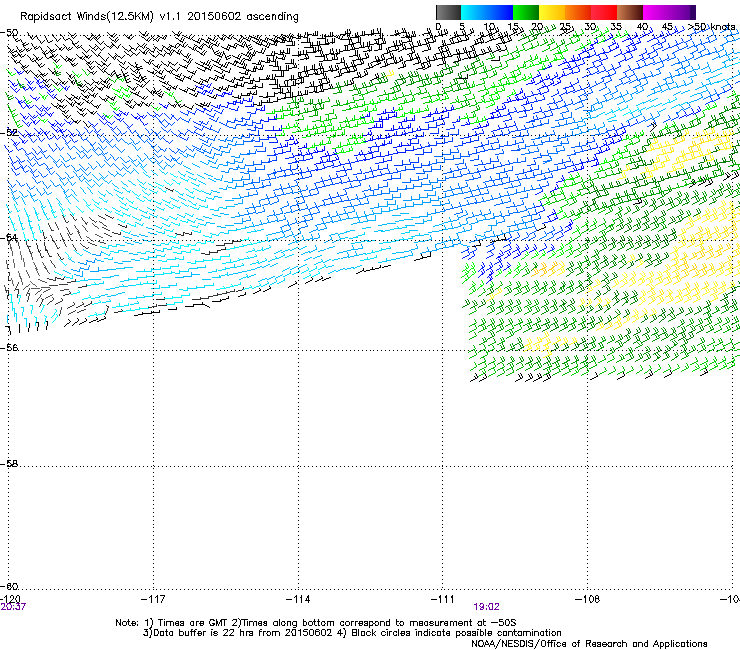The image size is (740, 650).
Task: Click the -56 latitude axis label
Action: click(9, 347)
